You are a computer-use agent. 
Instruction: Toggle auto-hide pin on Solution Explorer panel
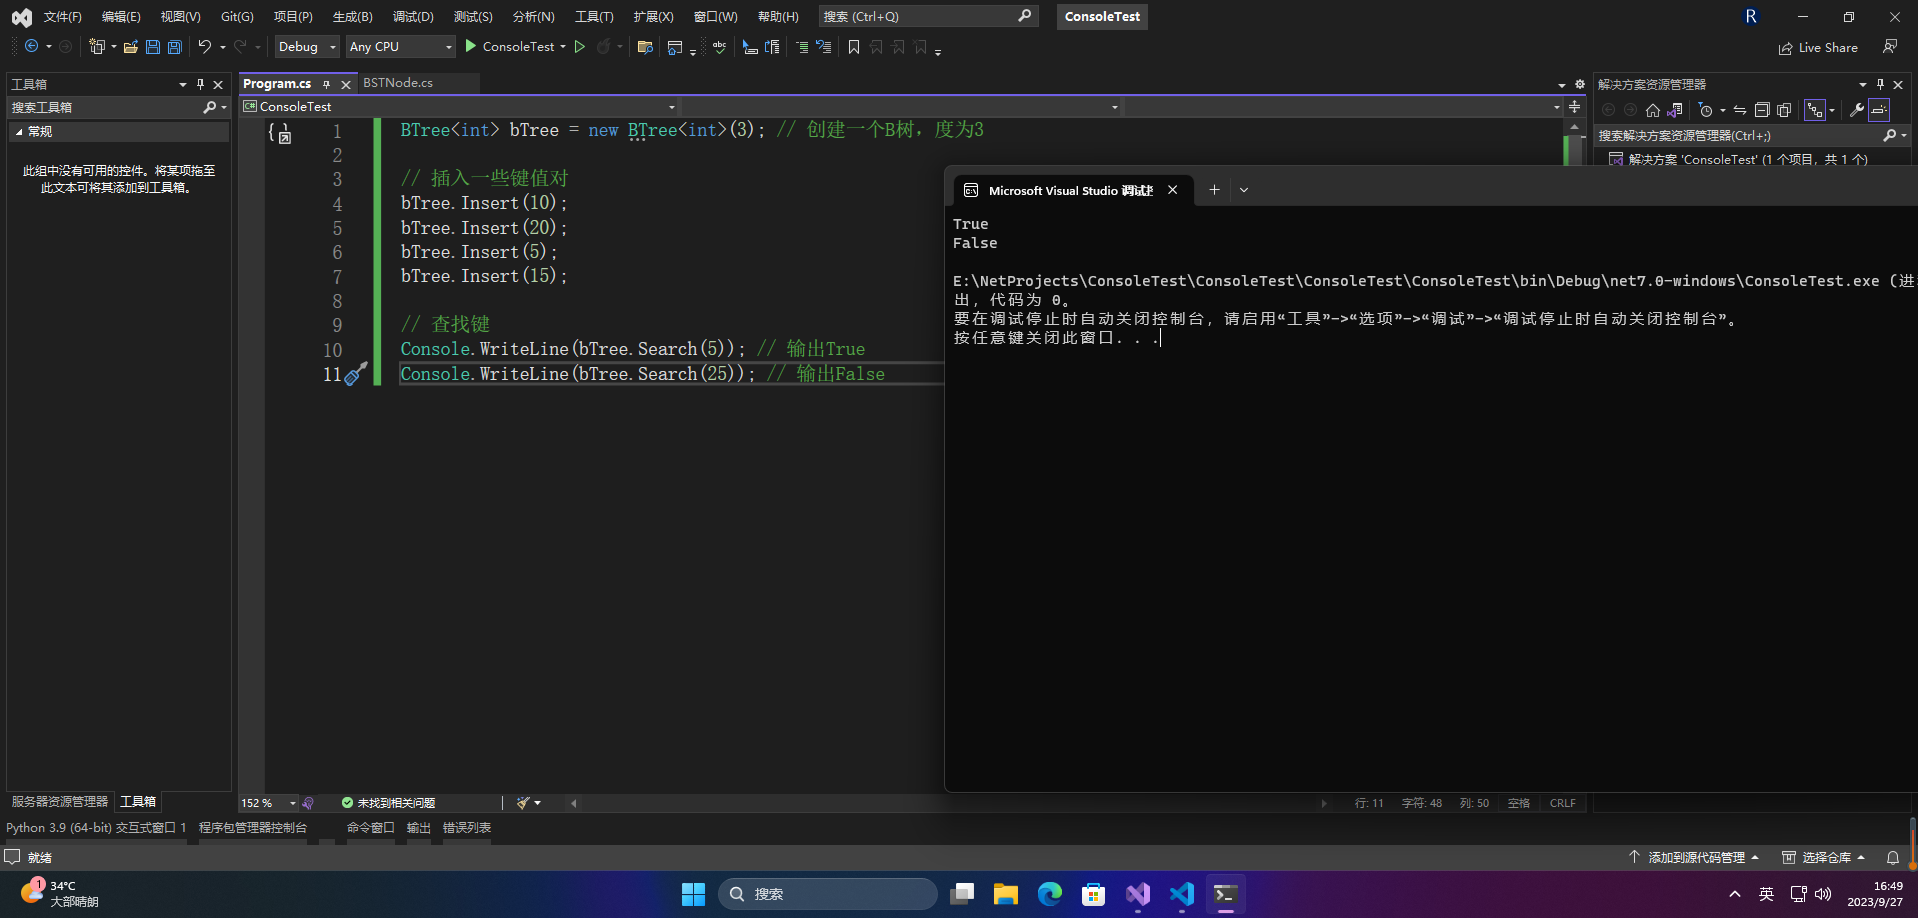tap(1880, 84)
